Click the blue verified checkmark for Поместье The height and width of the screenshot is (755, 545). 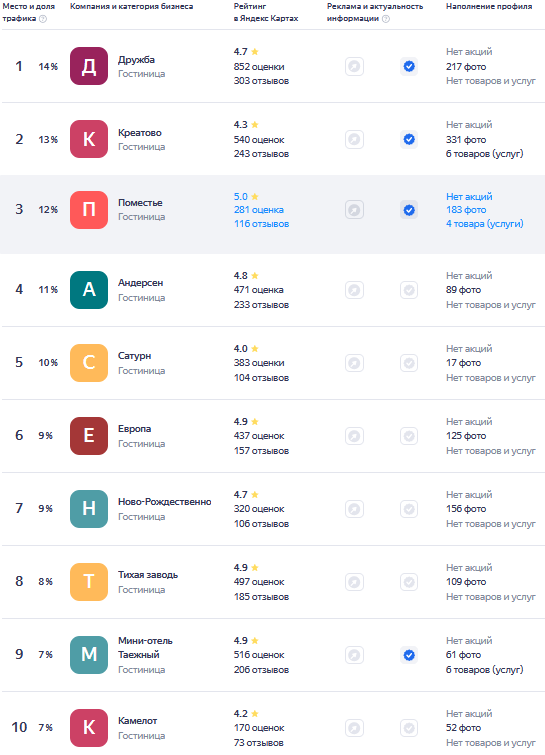click(x=409, y=210)
